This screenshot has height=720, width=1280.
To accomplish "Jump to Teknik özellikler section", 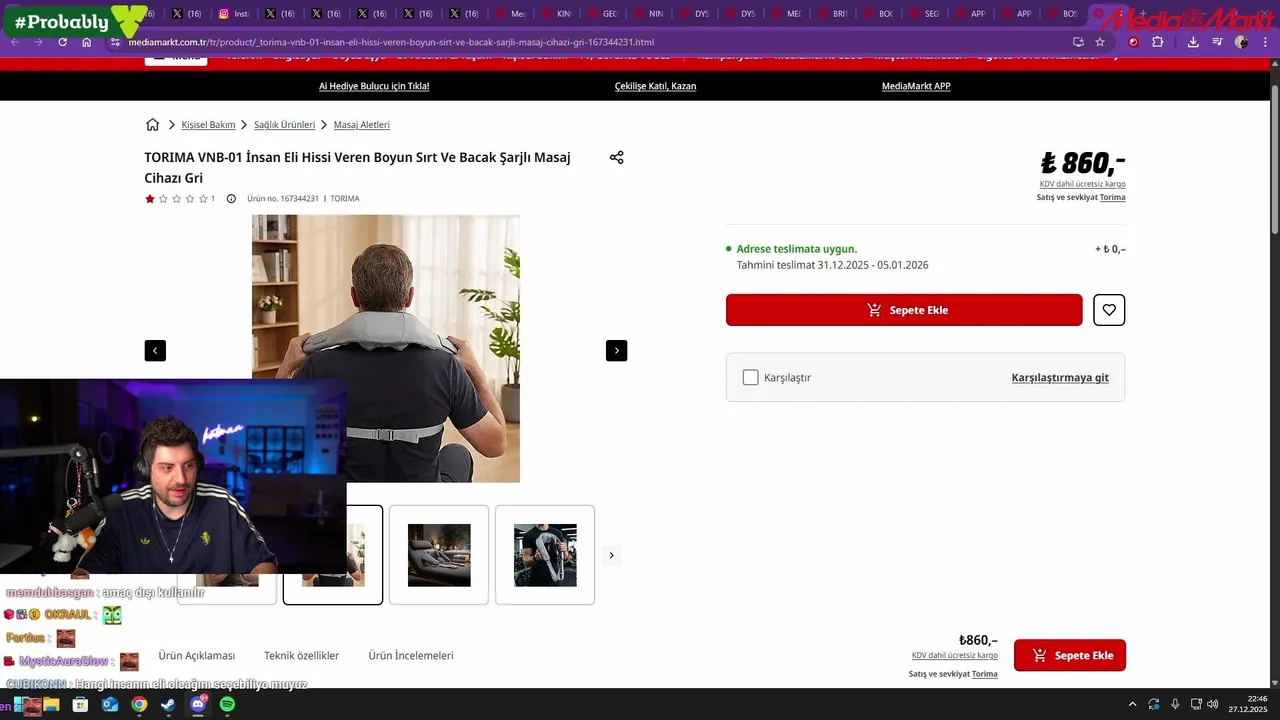I will coord(301,656).
